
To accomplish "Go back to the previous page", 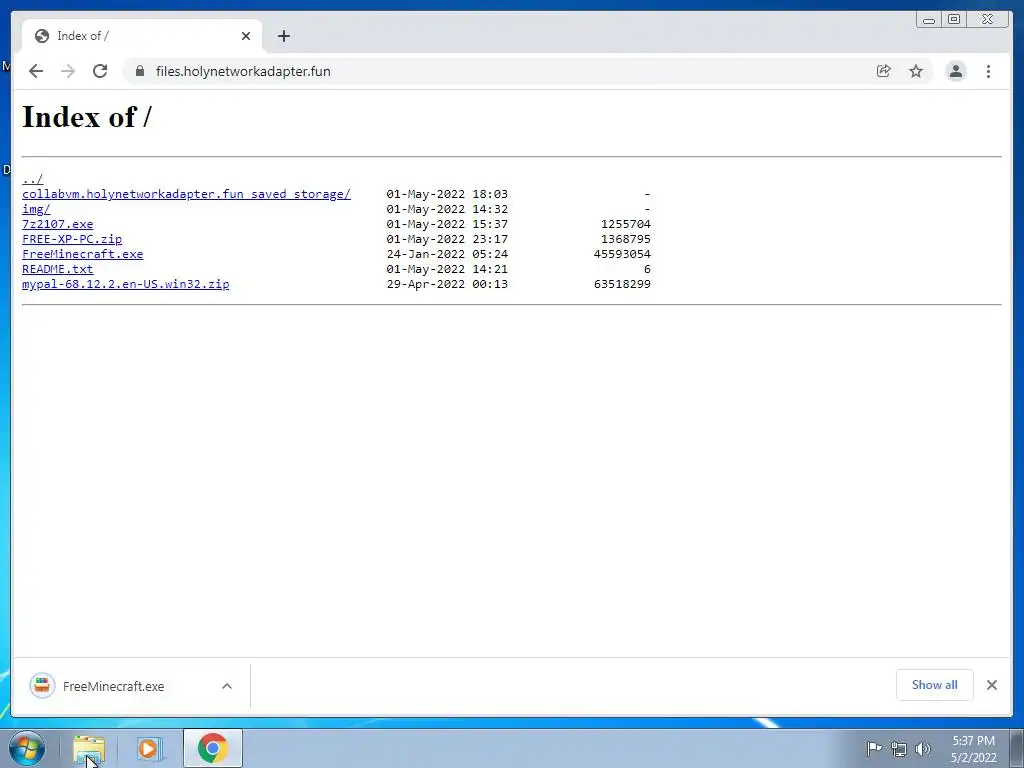I will coord(36,71).
